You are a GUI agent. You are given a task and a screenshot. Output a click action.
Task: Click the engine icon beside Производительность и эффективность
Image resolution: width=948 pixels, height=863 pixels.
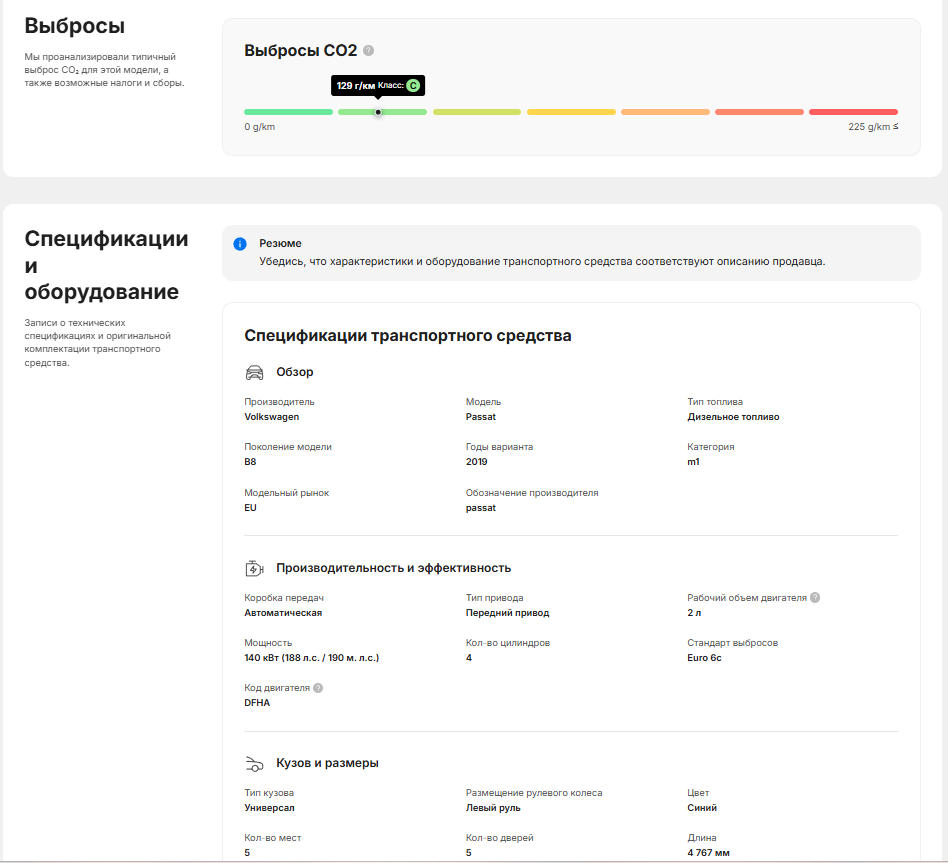(x=255, y=568)
